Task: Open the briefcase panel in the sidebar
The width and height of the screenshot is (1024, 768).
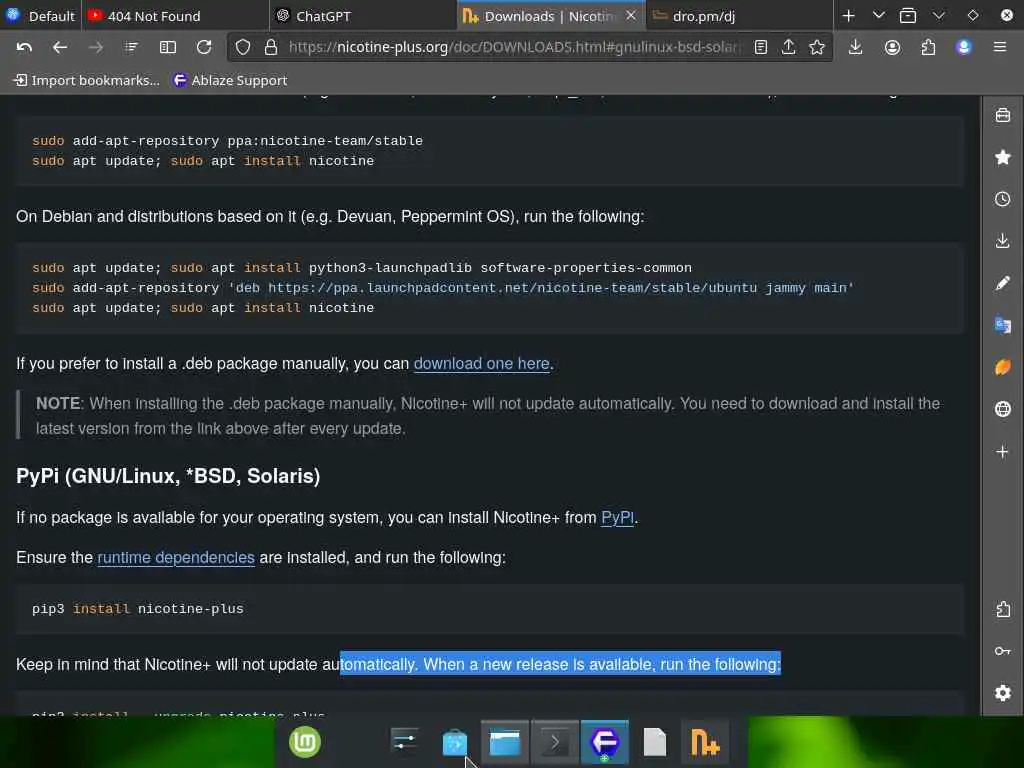Action: click(x=1002, y=116)
